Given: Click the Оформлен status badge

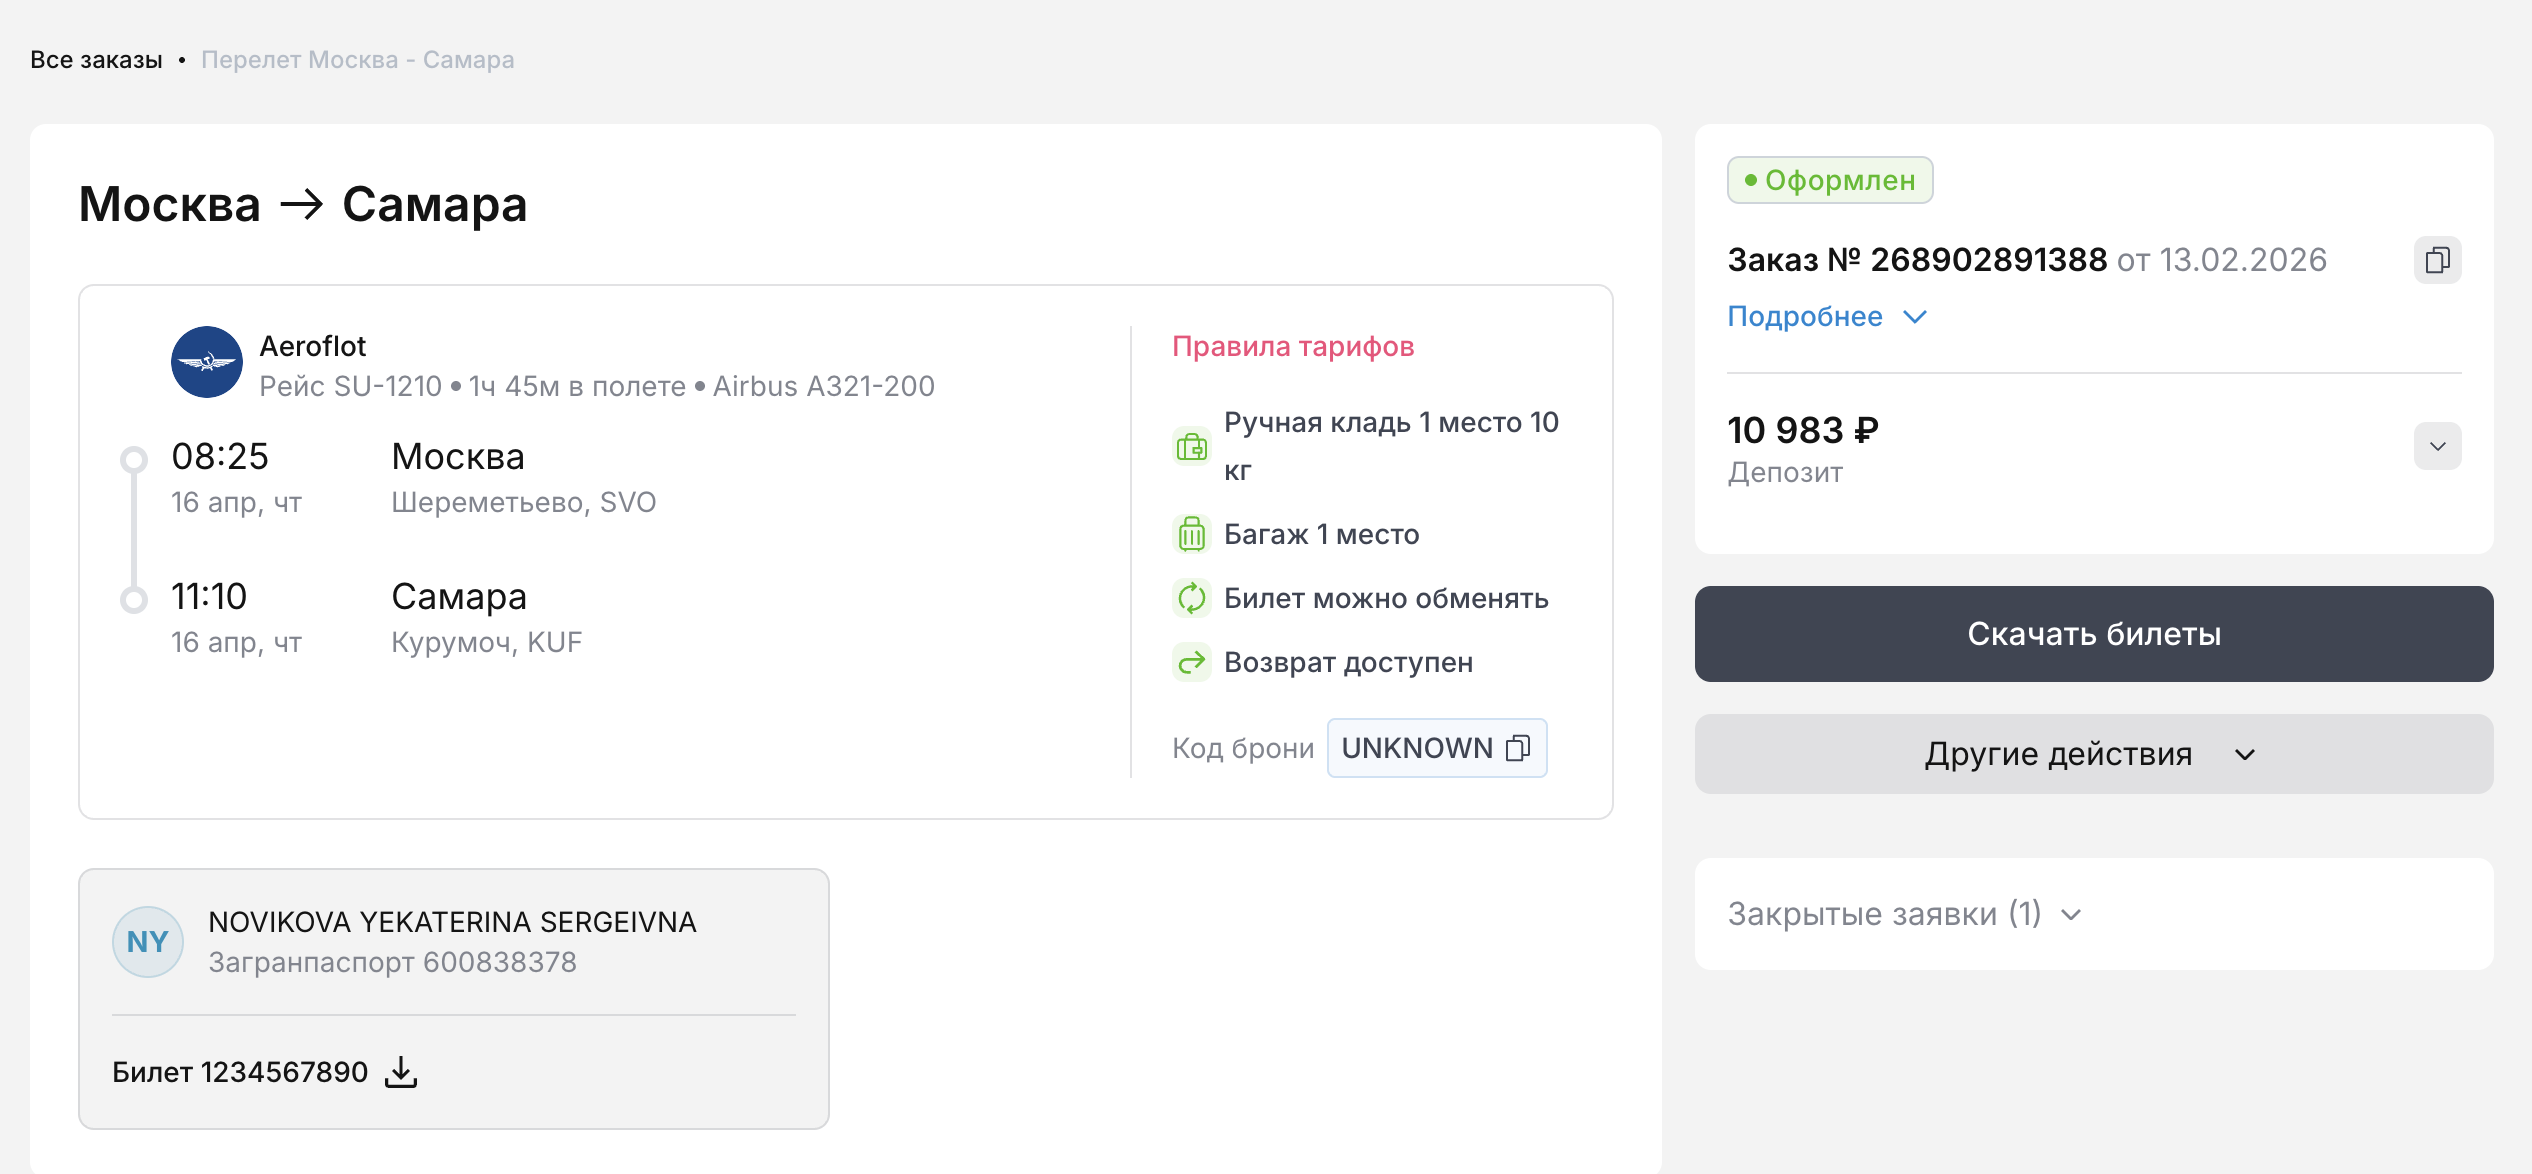Looking at the screenshot, I should [1829, 180].
